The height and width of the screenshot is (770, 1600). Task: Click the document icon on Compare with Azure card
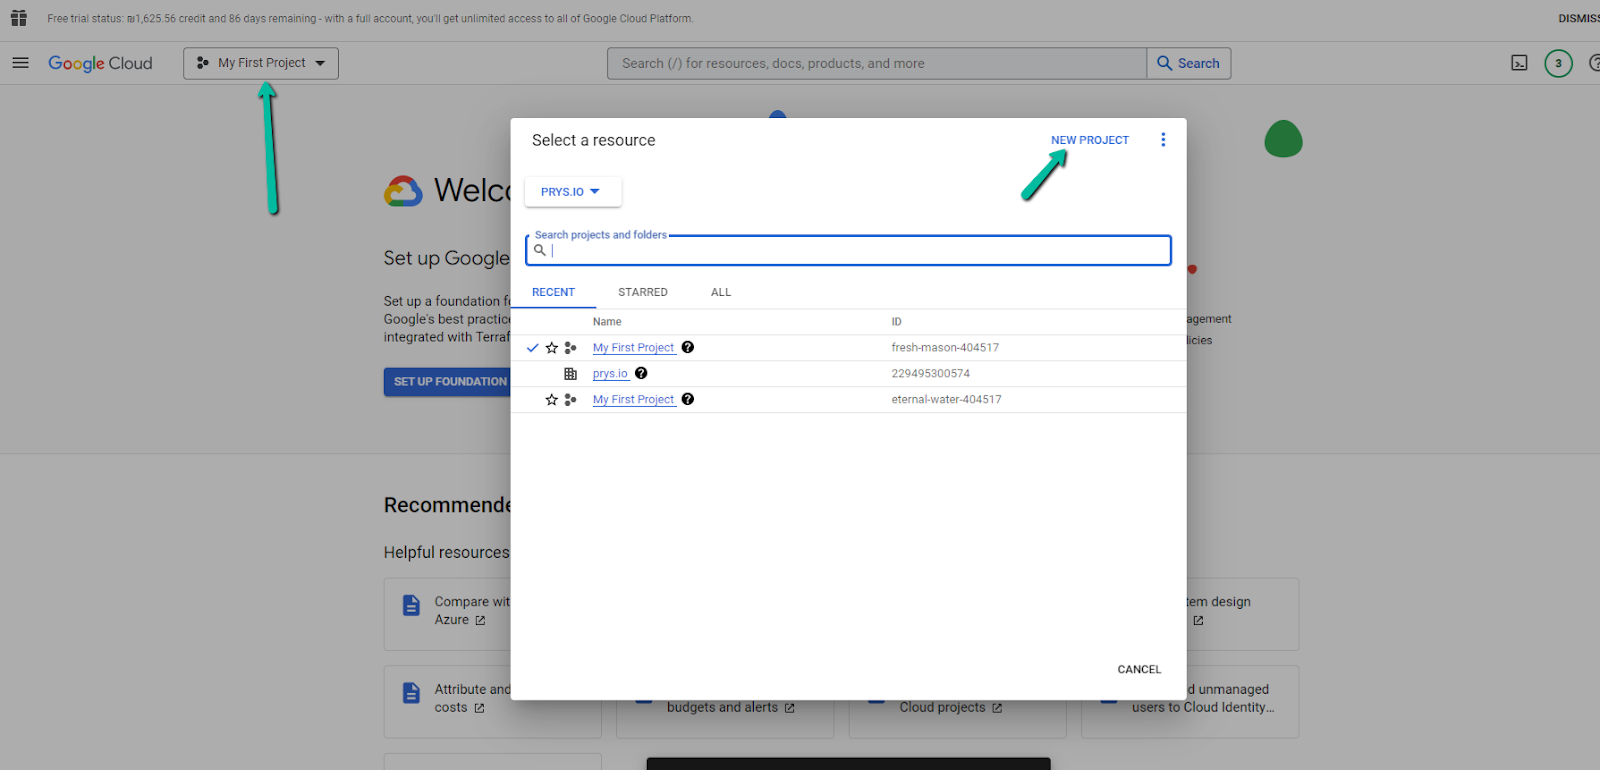pyautogui.click(x=411, y=605)
